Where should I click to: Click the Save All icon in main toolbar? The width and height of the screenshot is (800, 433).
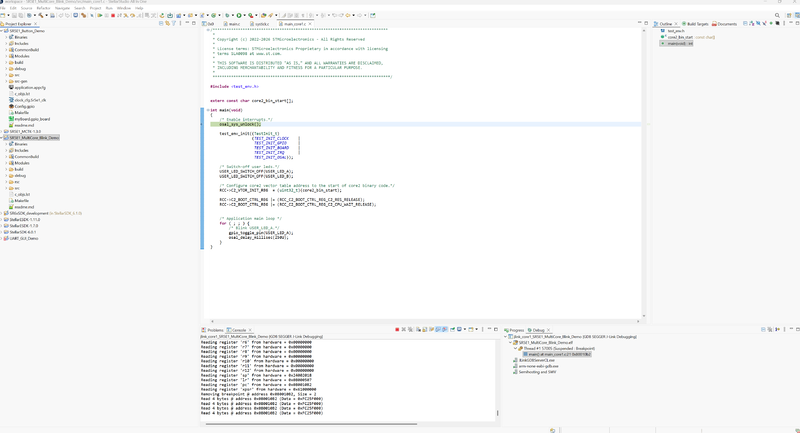click(x=20, y=15)
